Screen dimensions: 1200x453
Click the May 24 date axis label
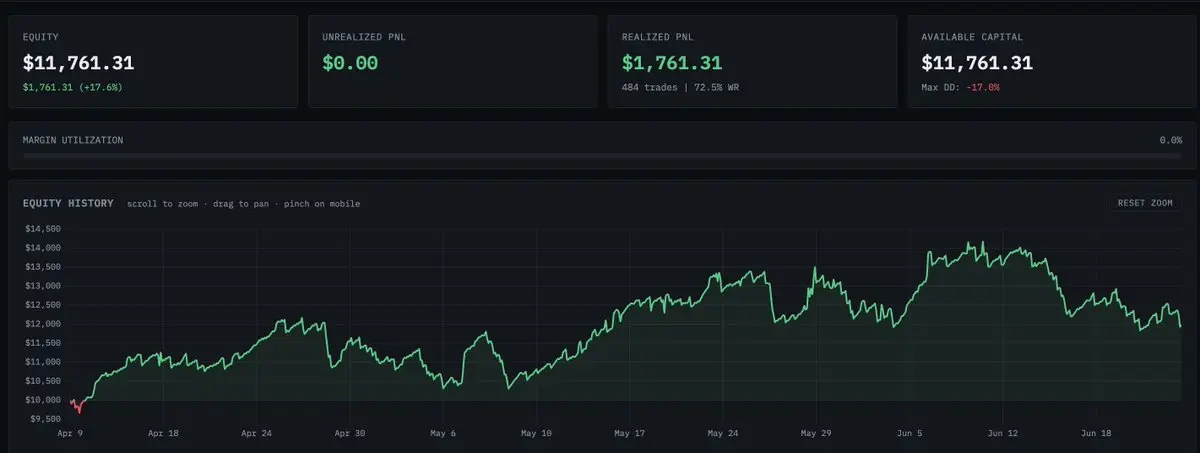(x=722, y=434)
